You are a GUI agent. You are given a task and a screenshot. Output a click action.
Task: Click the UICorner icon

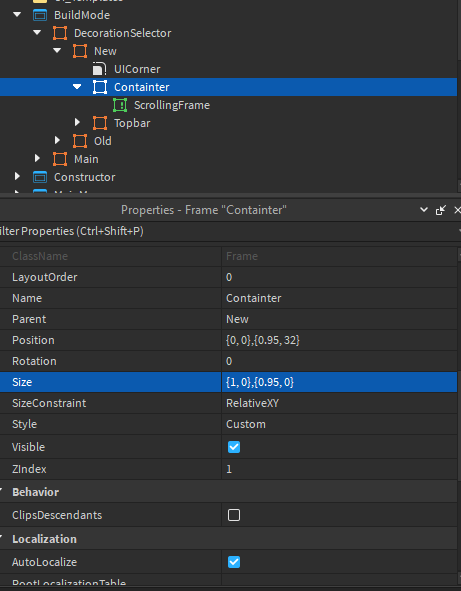[x=100, y=69]
